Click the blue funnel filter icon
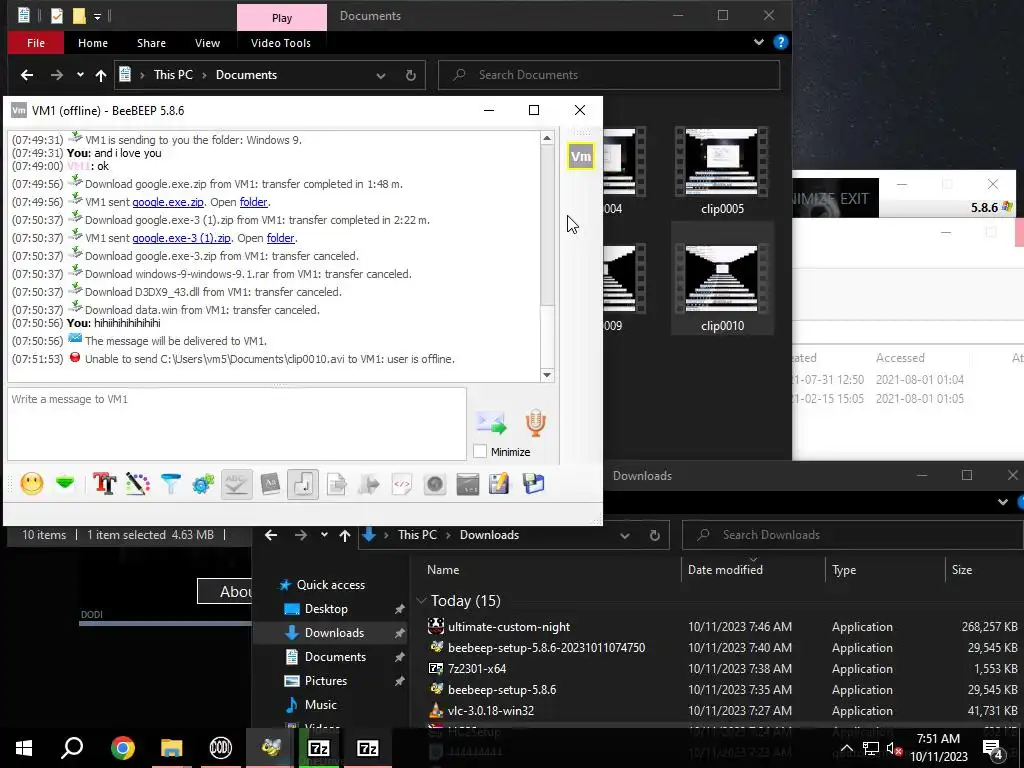 [170, 484]
